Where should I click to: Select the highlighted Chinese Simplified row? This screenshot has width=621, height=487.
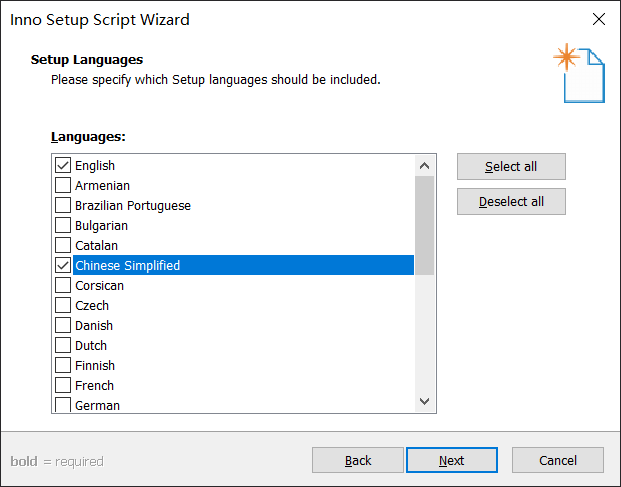[x=244, y=265]
